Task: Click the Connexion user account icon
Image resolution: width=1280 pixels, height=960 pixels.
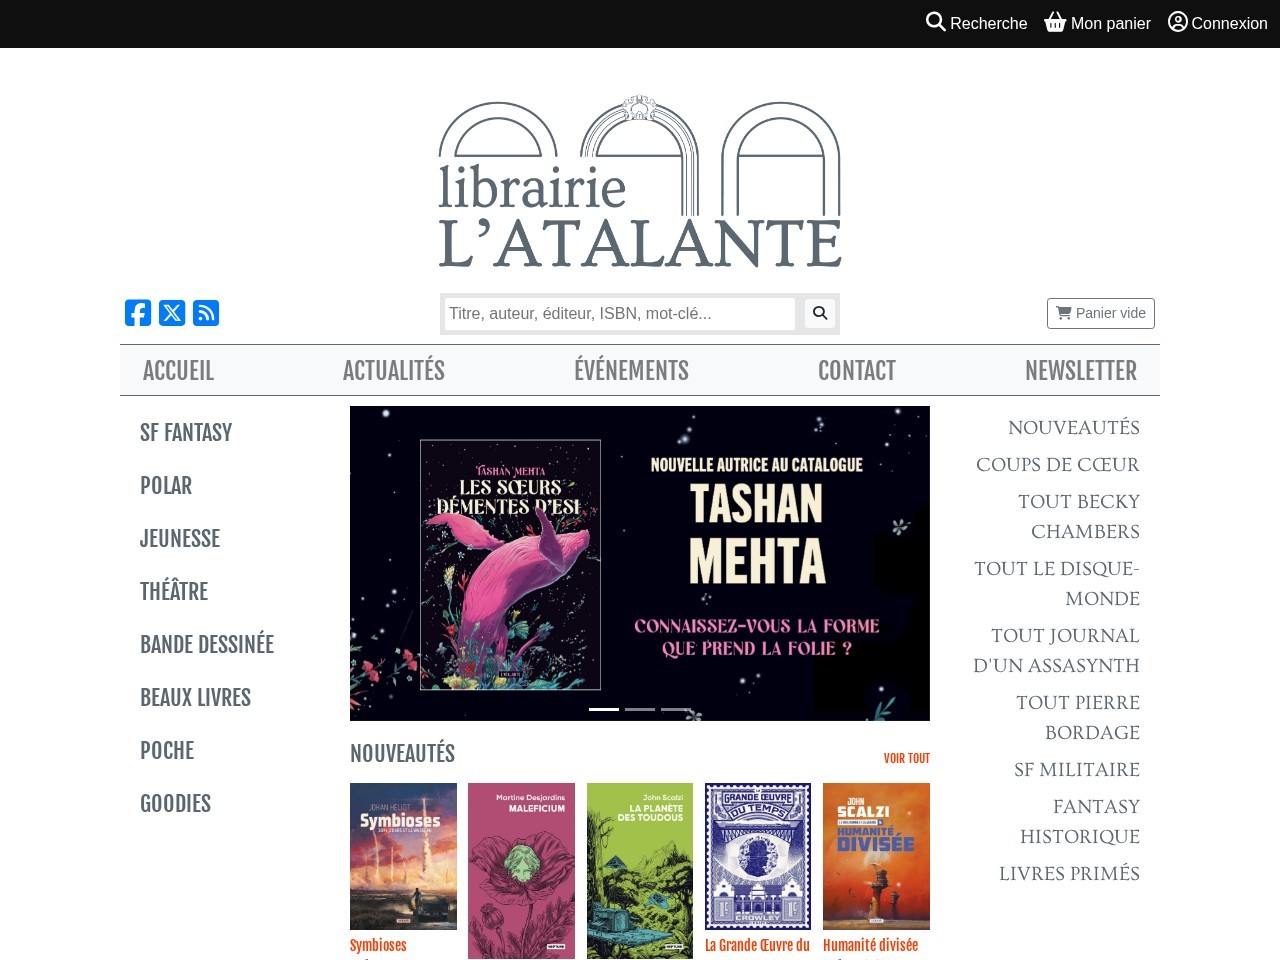Action: pos(1176,22)
